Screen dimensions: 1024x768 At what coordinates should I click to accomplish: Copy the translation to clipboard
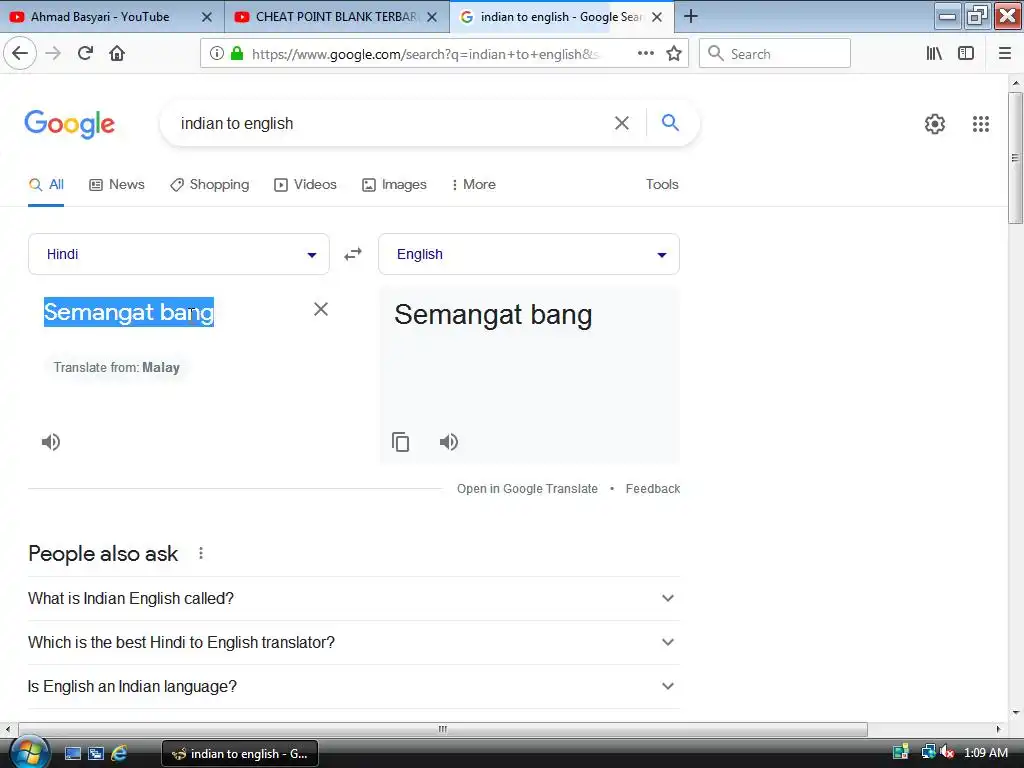(x=400, y=442)
